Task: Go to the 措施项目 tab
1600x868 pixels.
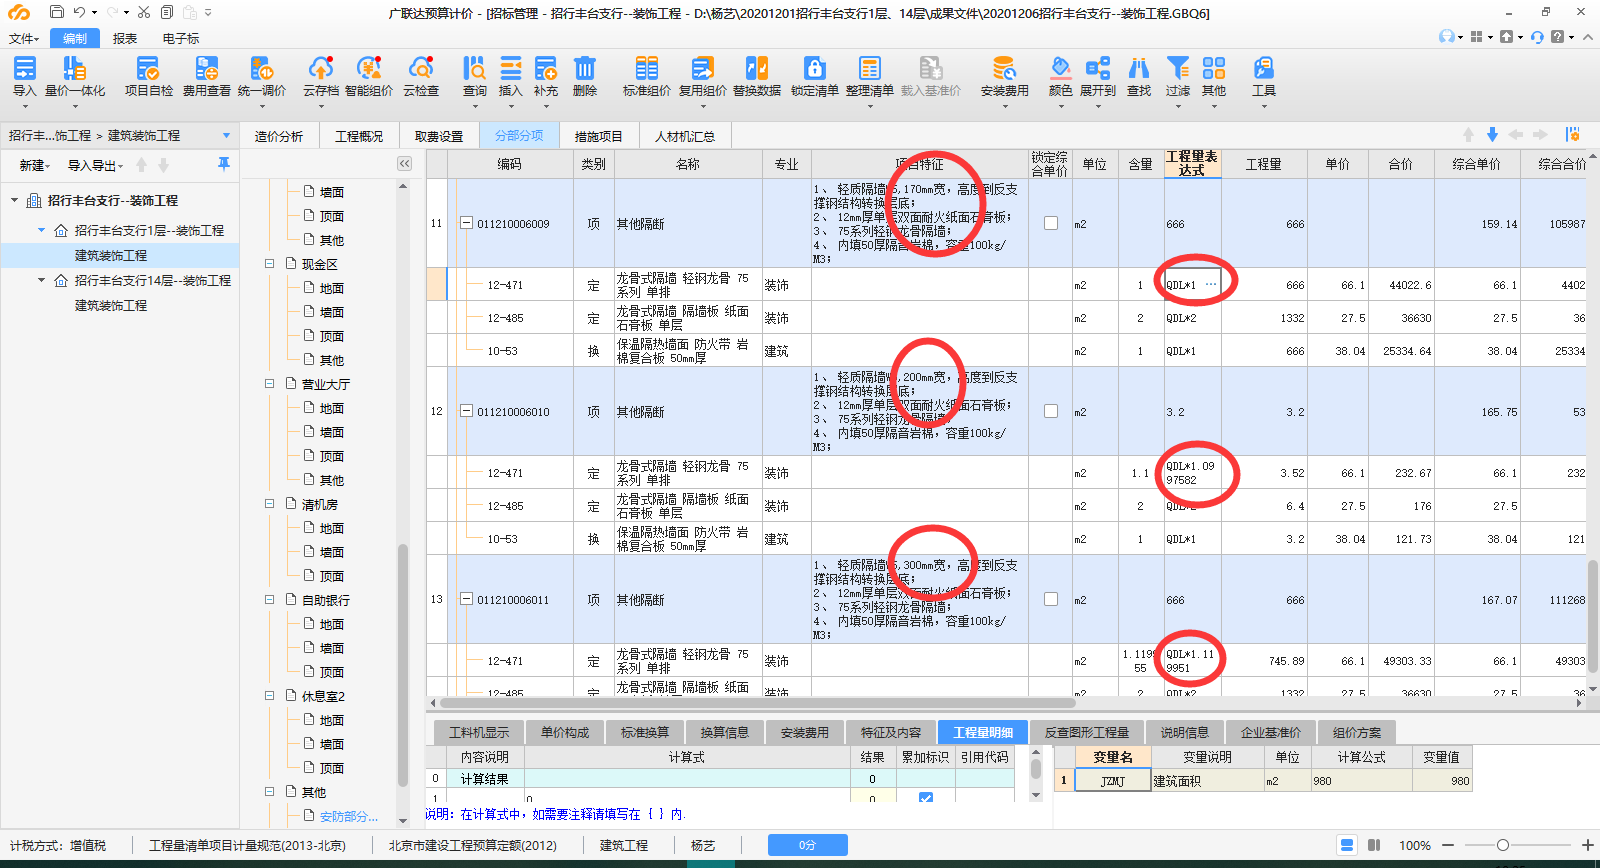Action: click(598, 136)
